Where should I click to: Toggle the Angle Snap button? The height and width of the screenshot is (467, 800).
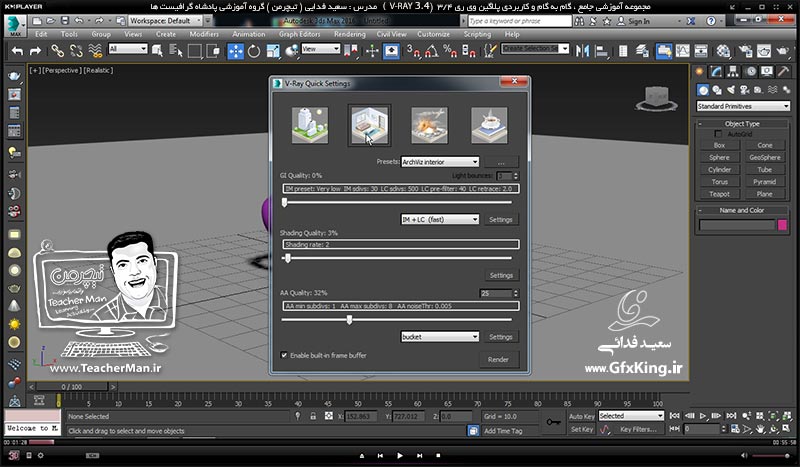point(432,51)
